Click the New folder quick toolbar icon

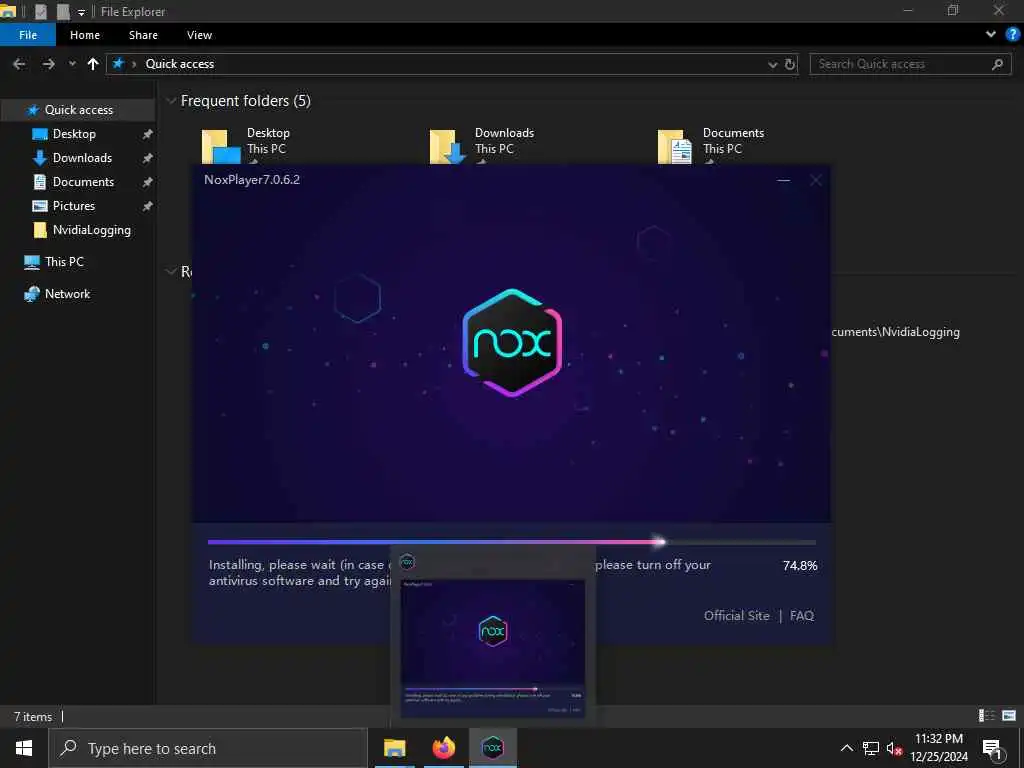[x=63, y=11]
